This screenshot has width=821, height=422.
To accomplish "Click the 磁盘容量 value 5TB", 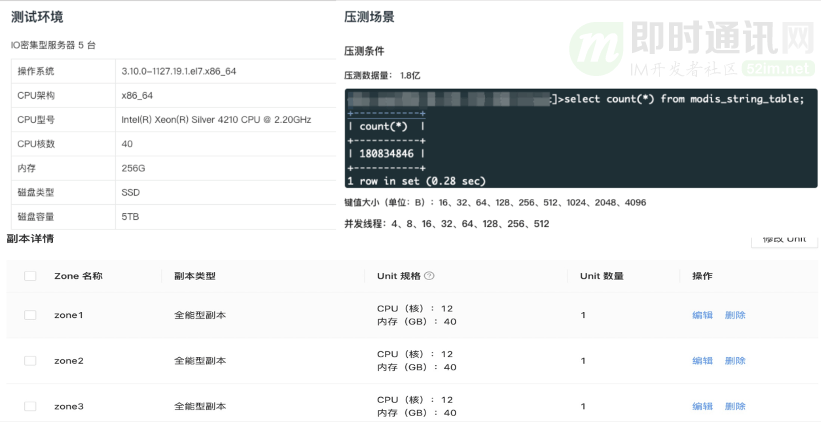I will 130,216.
